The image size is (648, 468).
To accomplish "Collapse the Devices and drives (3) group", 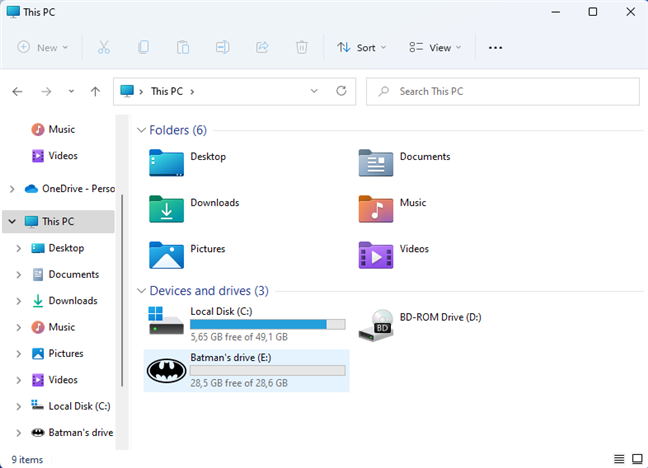I will [141, 291].
